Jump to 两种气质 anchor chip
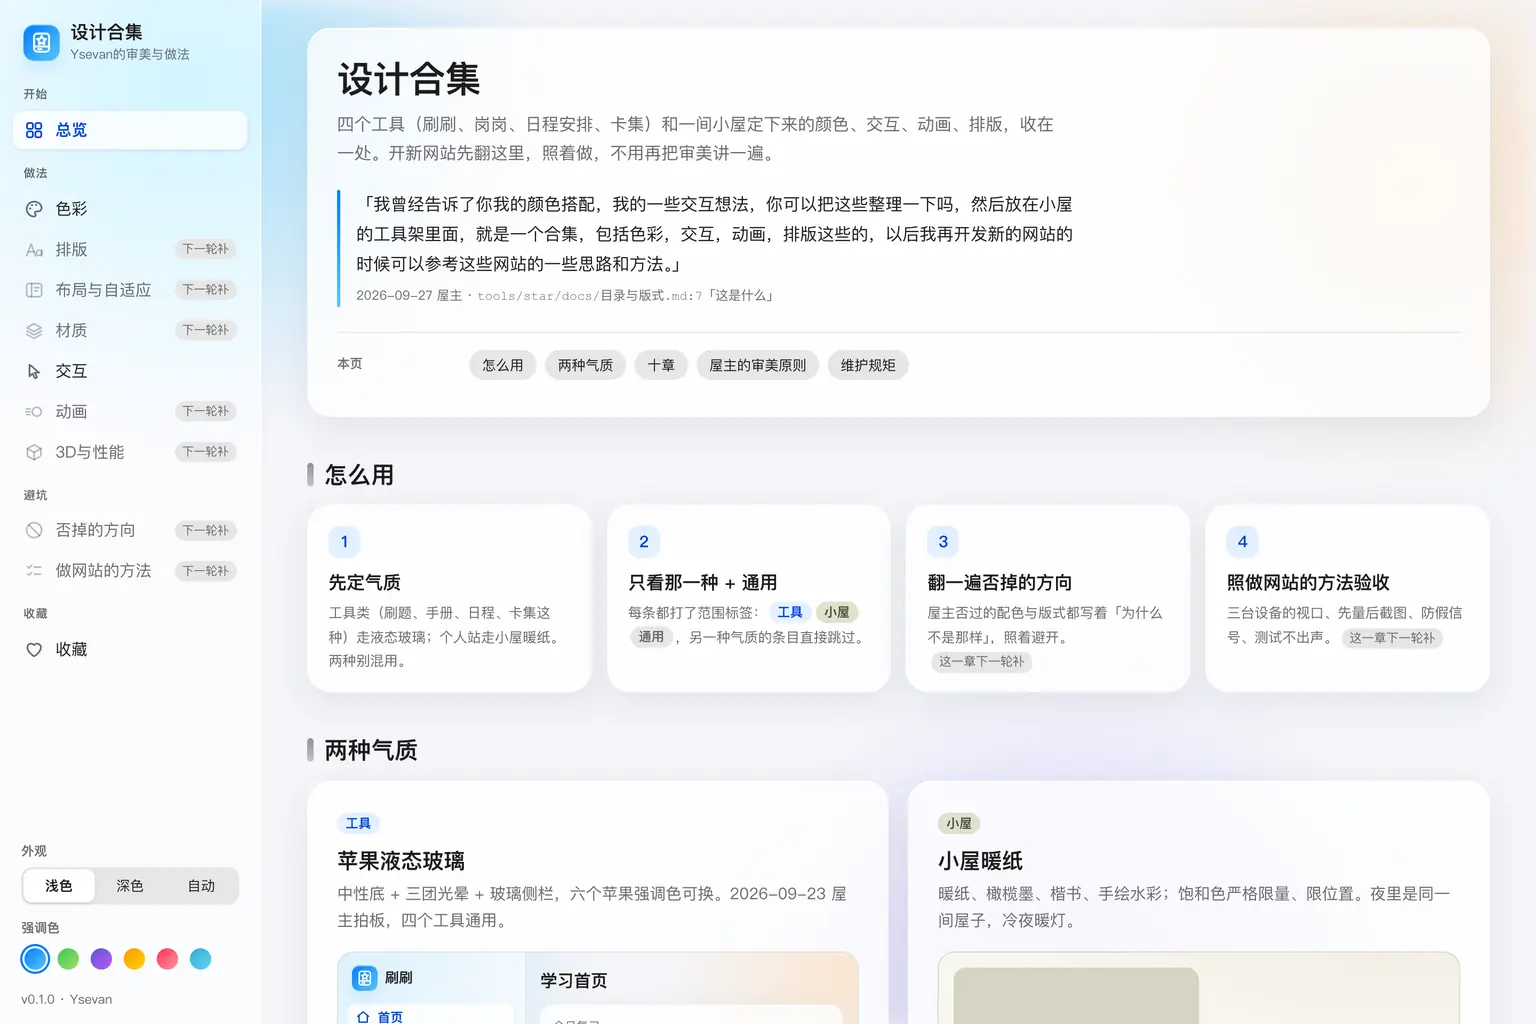Viewport: 1536px width, 1024px height. tap(586, 365)
